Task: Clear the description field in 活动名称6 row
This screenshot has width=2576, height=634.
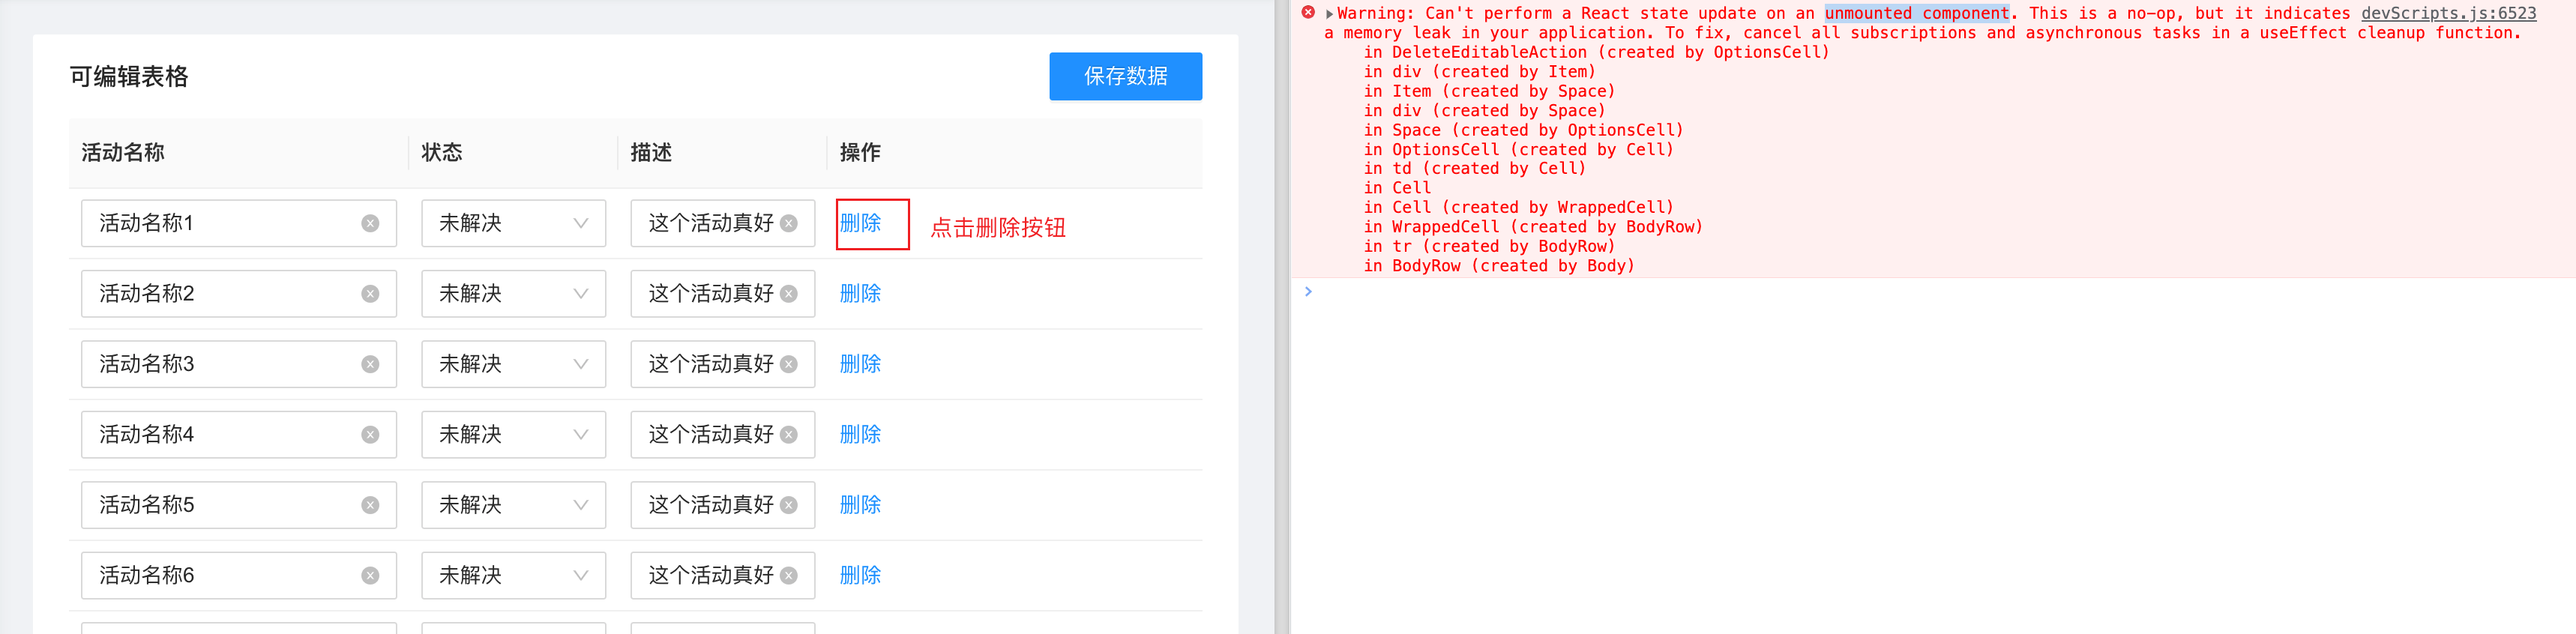Action: [789, 575]
